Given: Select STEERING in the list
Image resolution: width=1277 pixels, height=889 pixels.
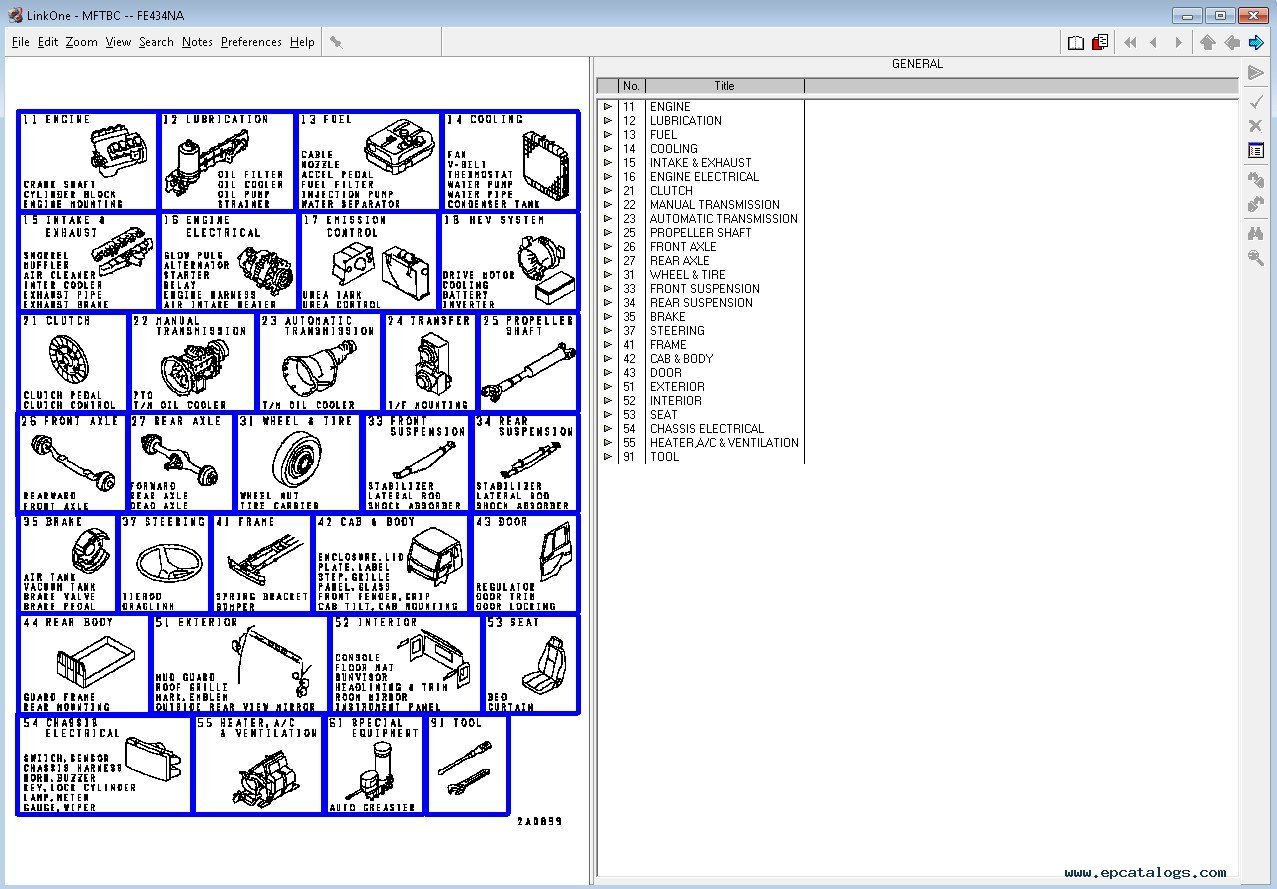Looking at the screenshot, I should (x=677, y=331).
